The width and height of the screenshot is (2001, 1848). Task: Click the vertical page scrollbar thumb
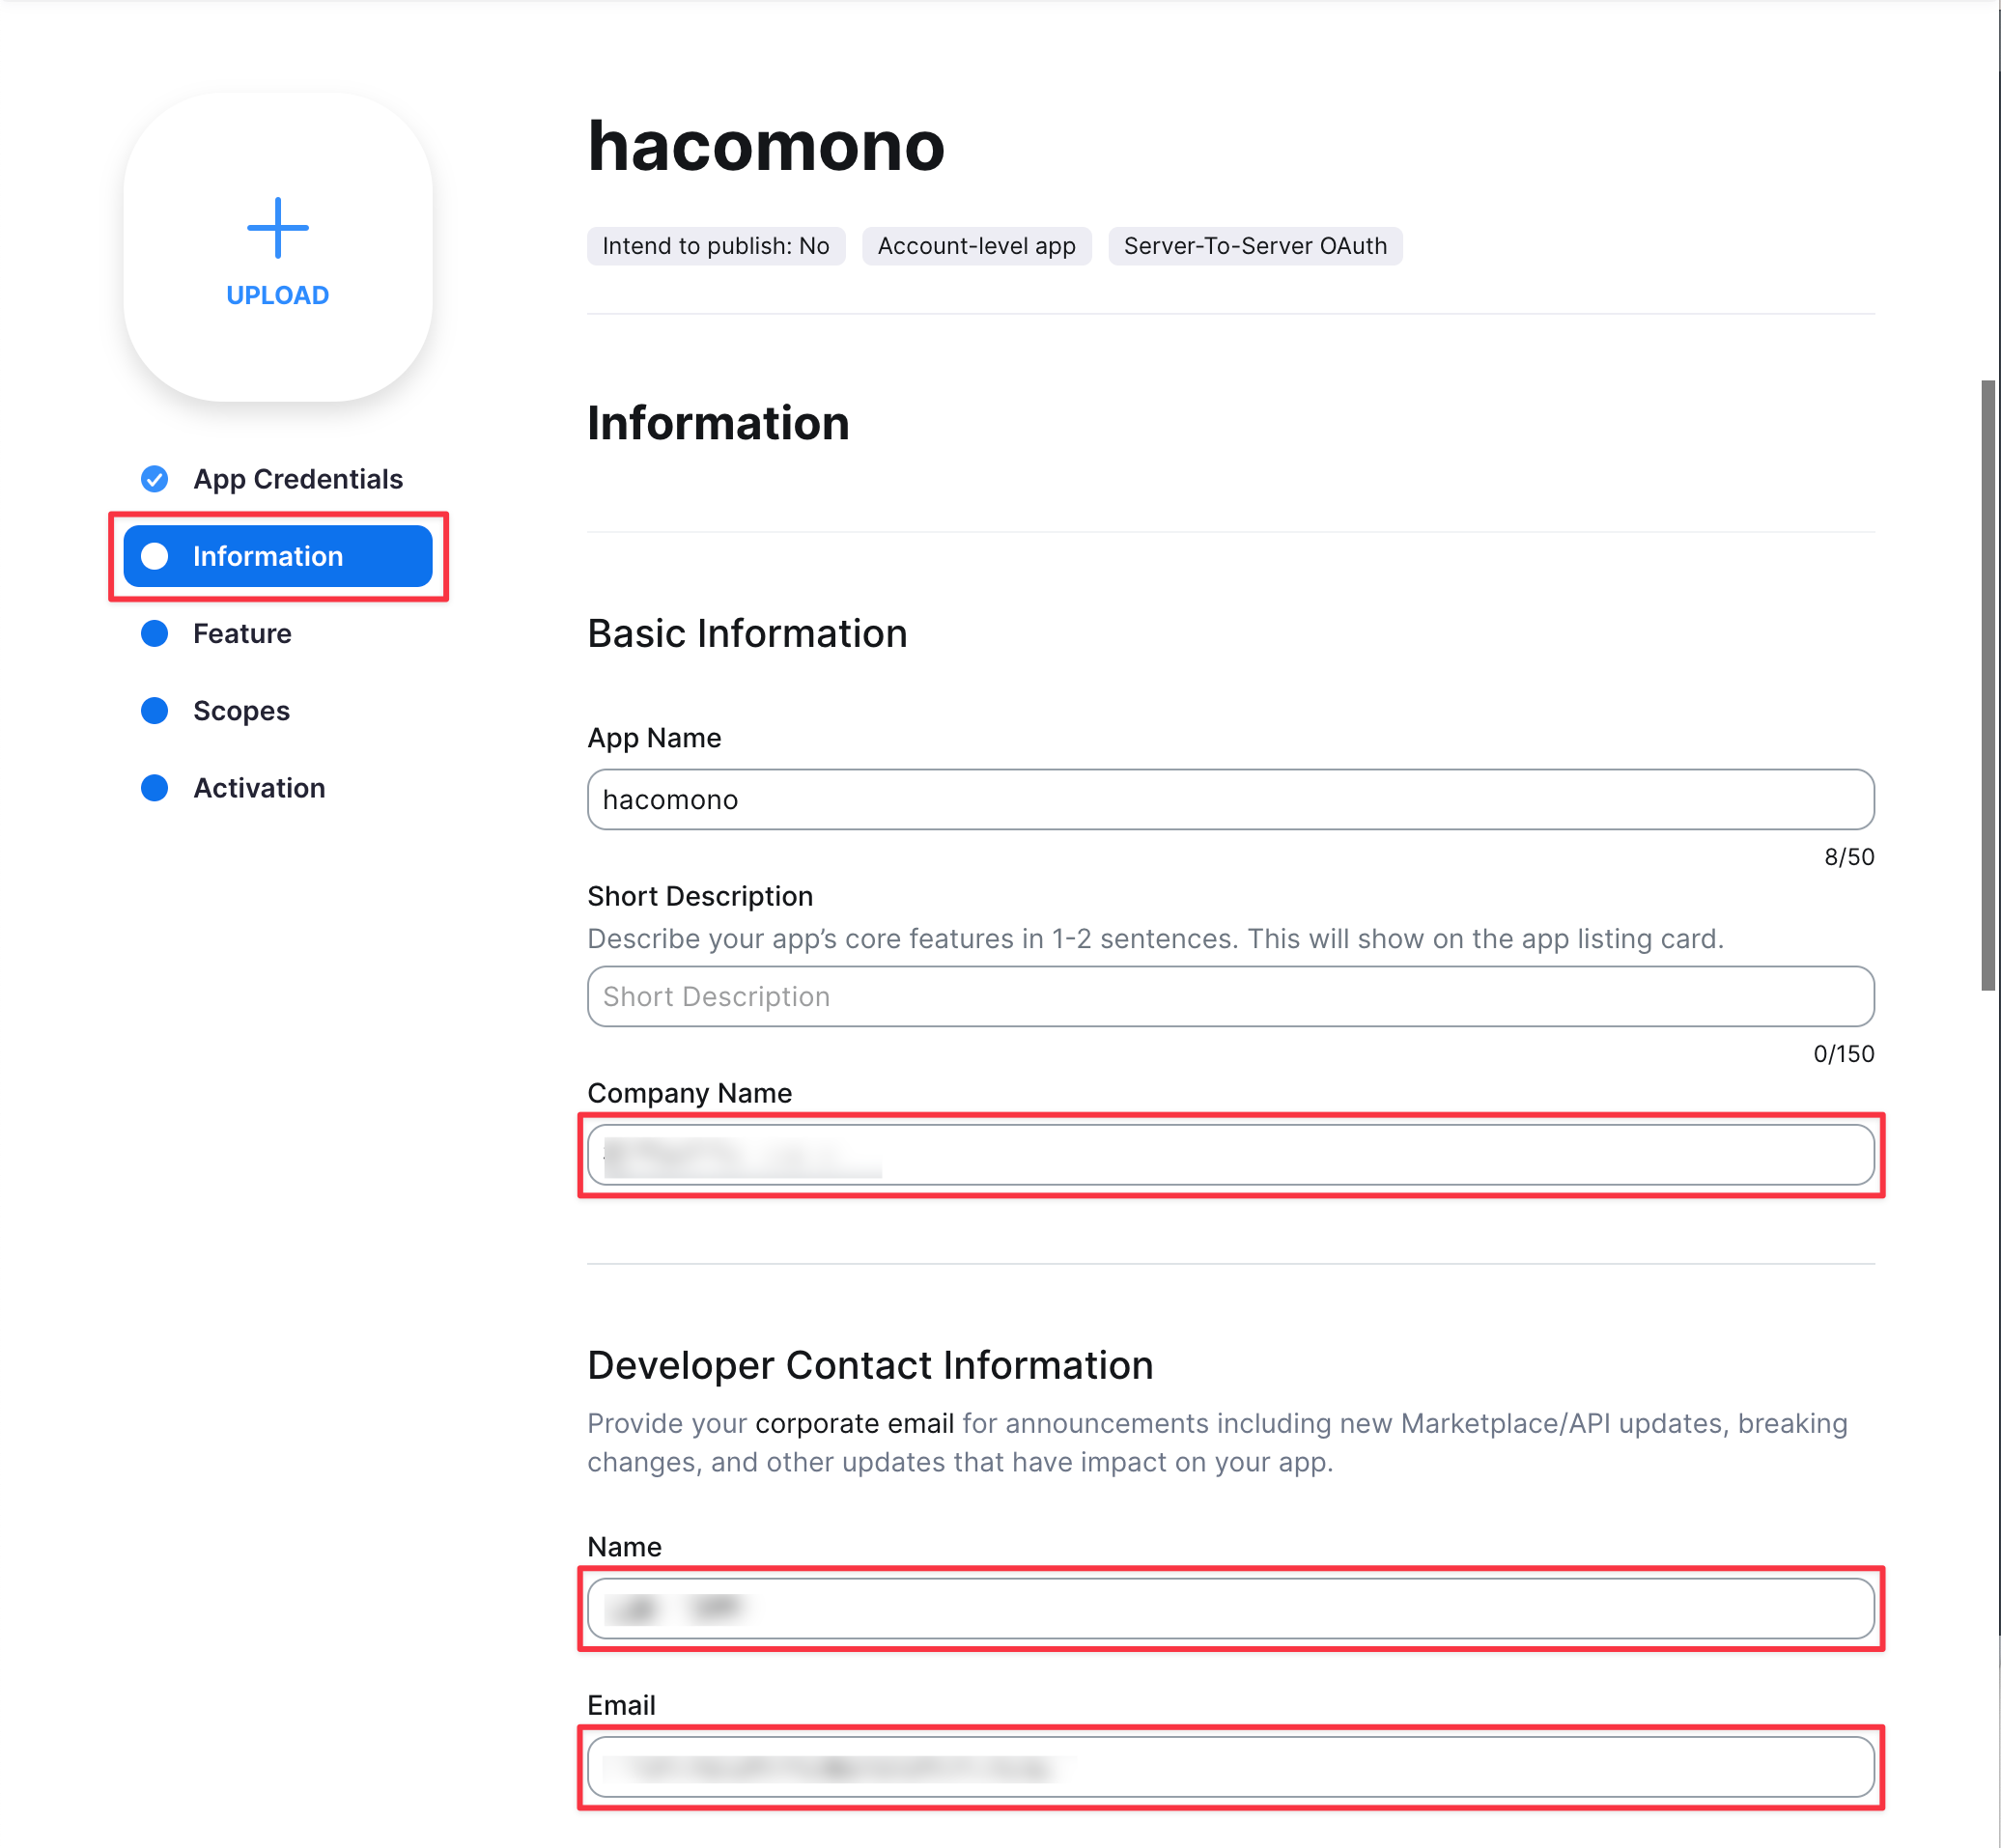click(x=1988, y=685)
